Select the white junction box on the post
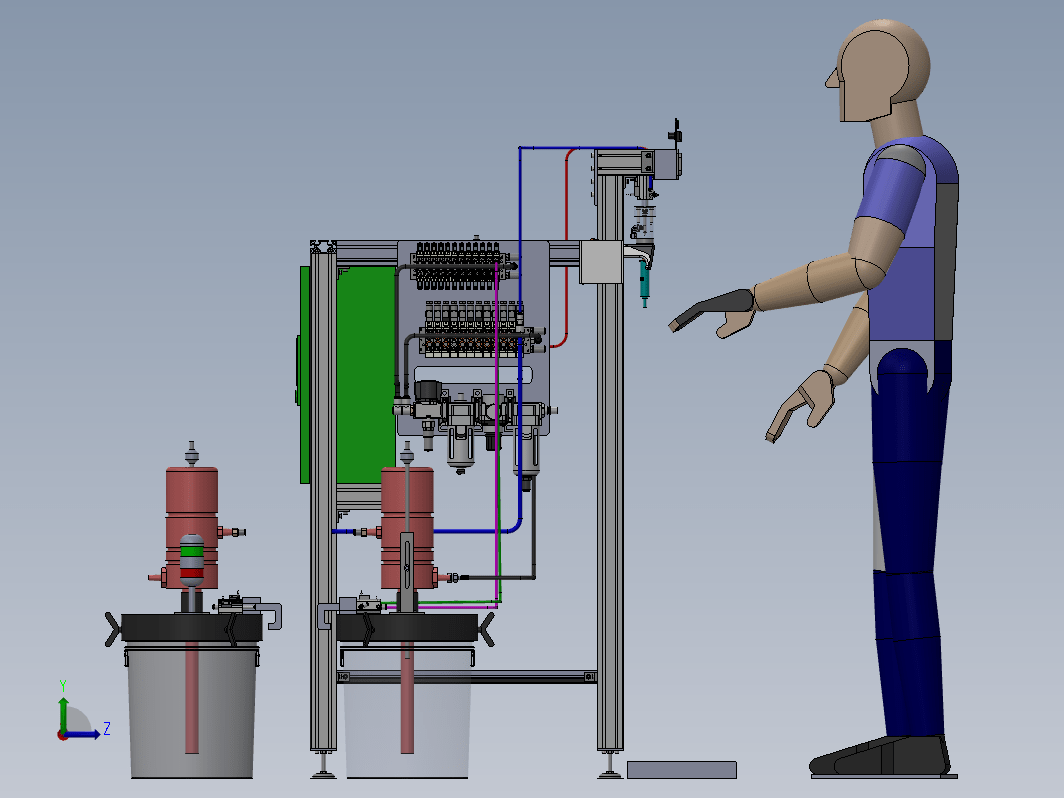The height and width of the screenshot is (798, 1064). tap(601, 262)
